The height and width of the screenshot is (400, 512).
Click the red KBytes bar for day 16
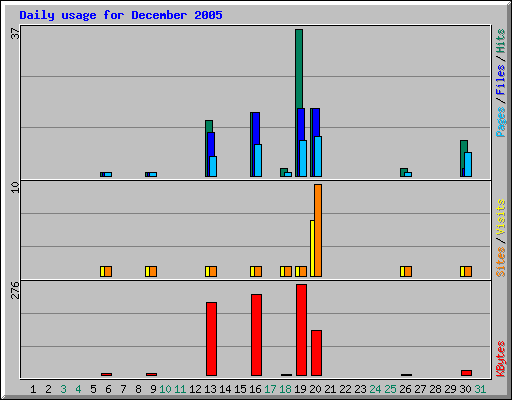pos(256,335)
